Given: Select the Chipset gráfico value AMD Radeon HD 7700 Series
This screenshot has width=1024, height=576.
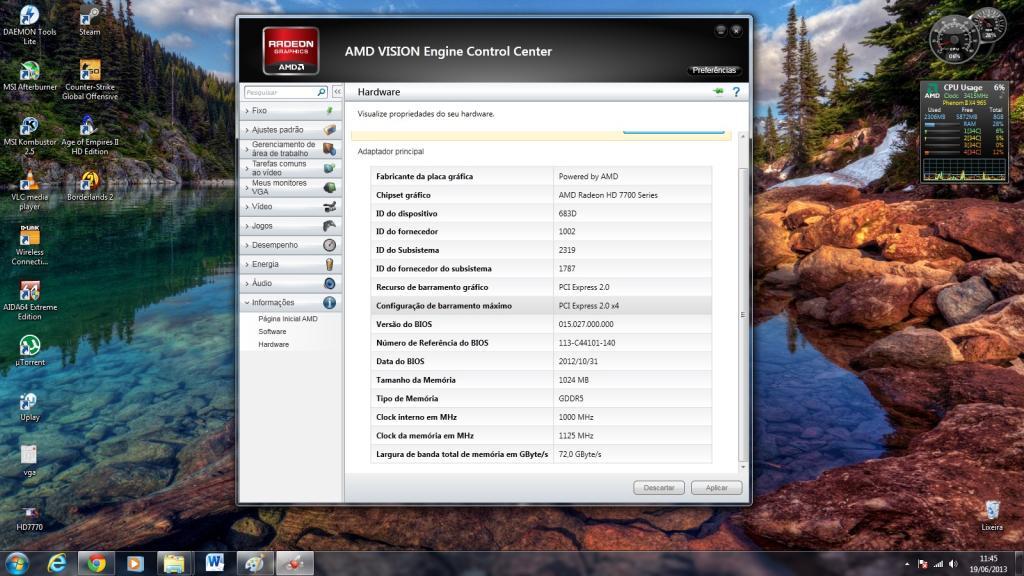Looking at the screenshot, I should 607,195.
